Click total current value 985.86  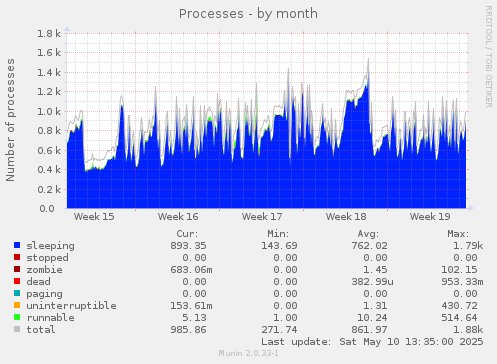(189, 330)
